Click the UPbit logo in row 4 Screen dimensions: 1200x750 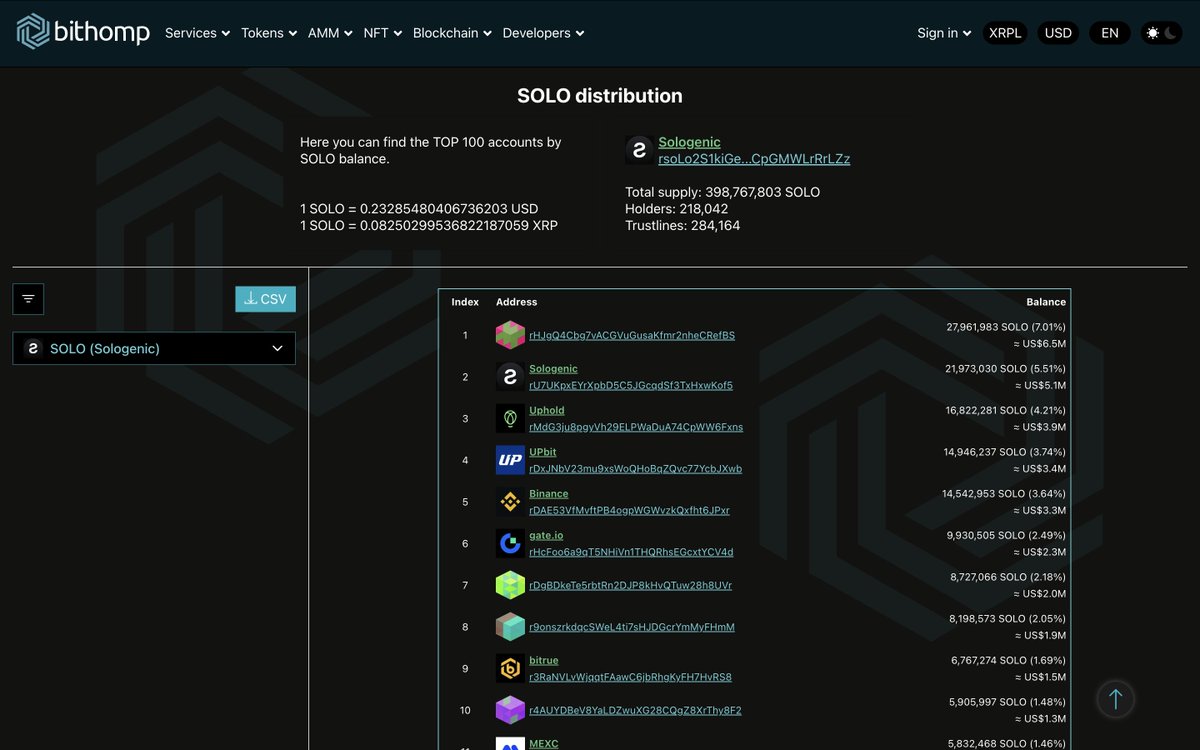pyautogui.click(x=510, y=460)
